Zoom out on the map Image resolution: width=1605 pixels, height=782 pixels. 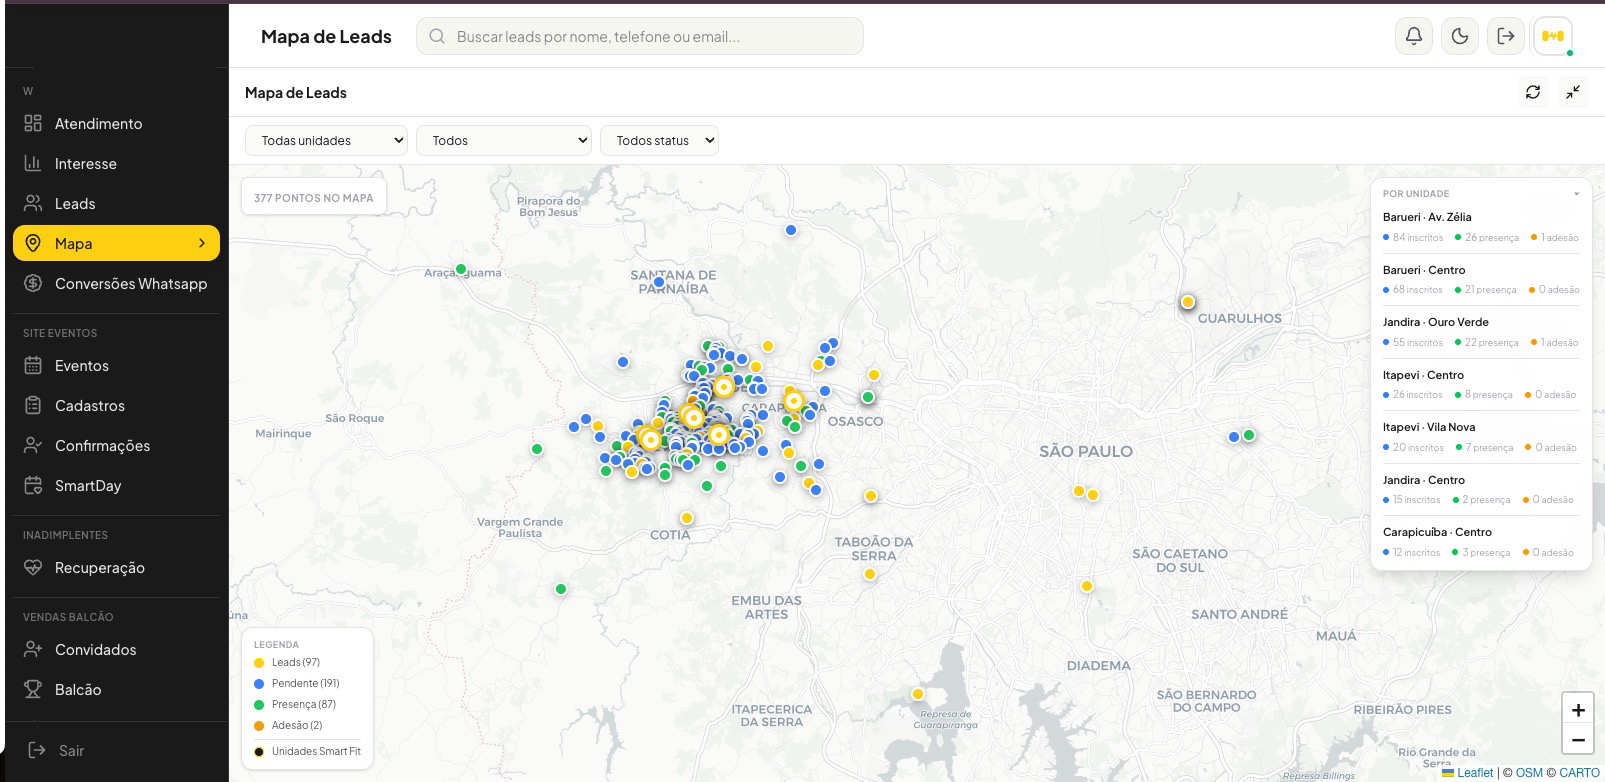(x=1578, y=740)
